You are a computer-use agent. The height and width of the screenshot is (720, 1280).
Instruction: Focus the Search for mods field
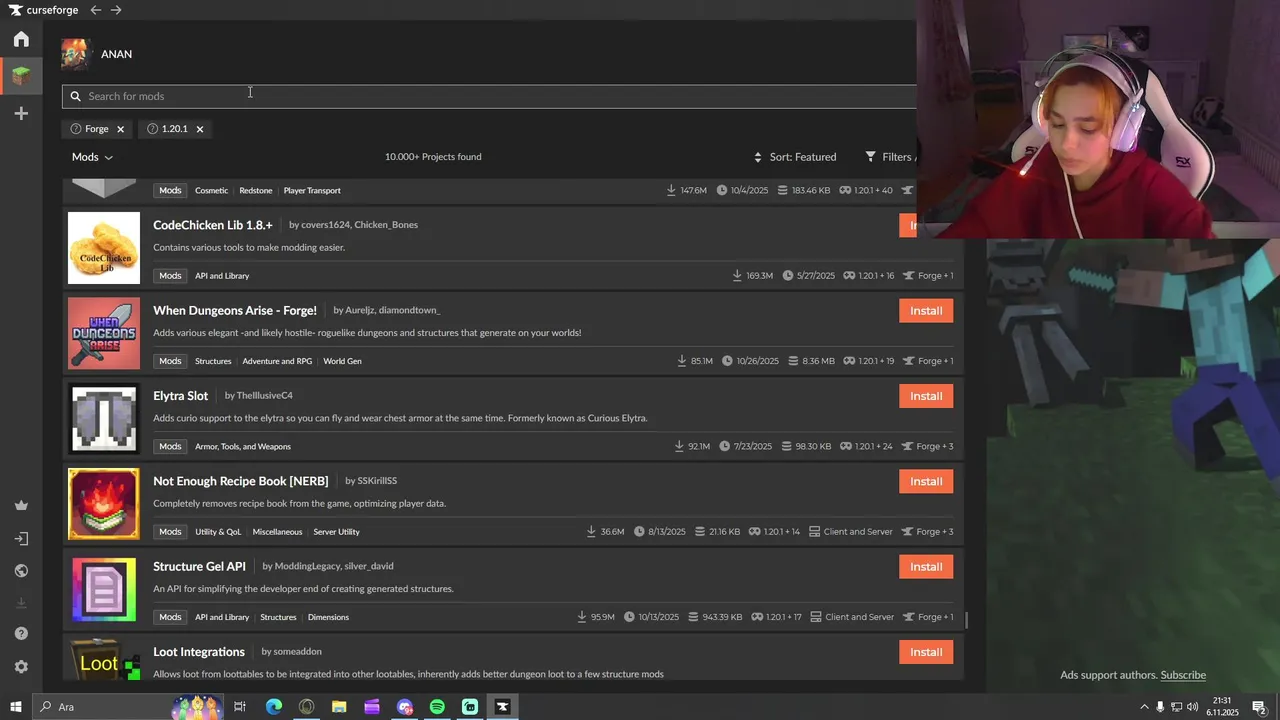(x=490, y=96)
